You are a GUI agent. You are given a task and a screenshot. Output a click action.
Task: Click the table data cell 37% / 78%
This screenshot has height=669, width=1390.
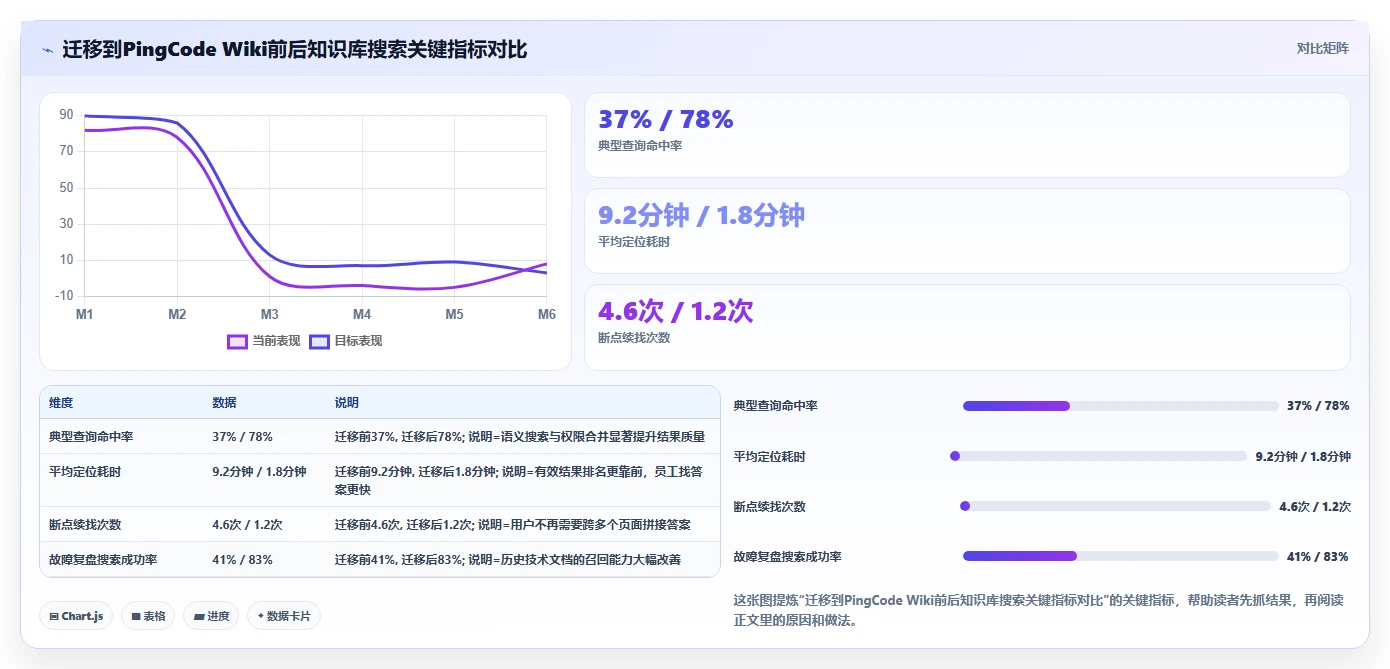tap(242, 437)
